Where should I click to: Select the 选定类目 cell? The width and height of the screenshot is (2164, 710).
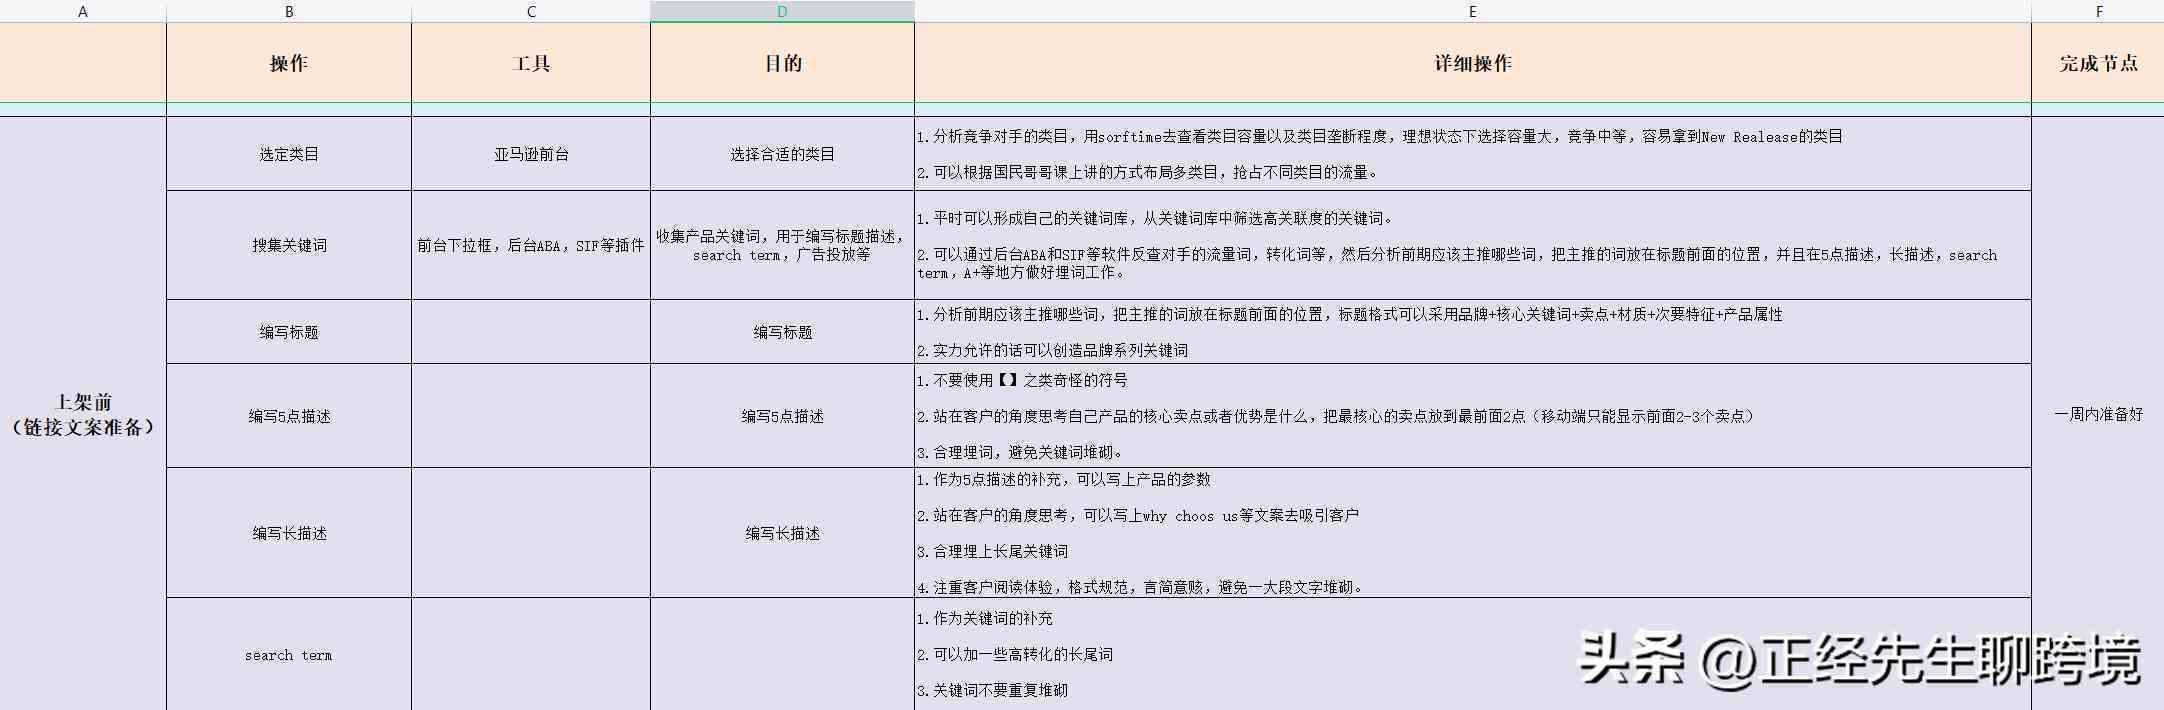(289, 154)
